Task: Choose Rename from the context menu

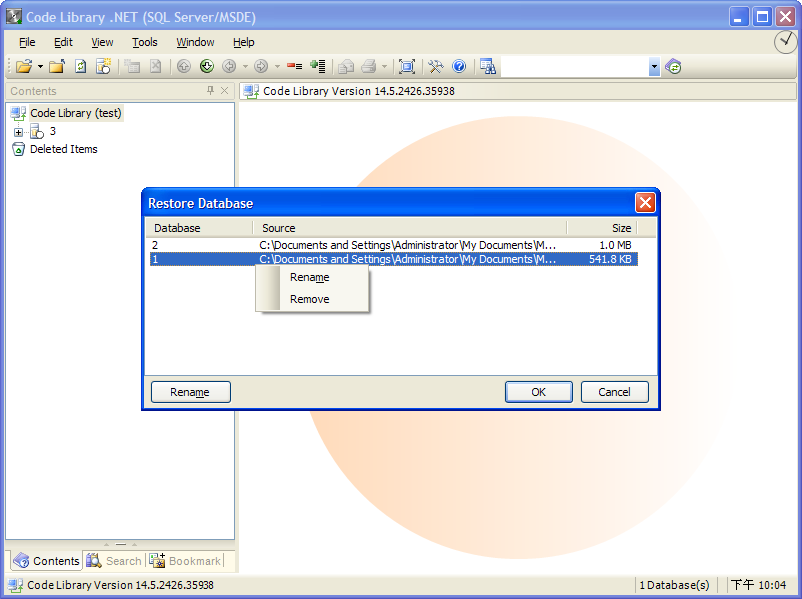Action: (309, 277)
